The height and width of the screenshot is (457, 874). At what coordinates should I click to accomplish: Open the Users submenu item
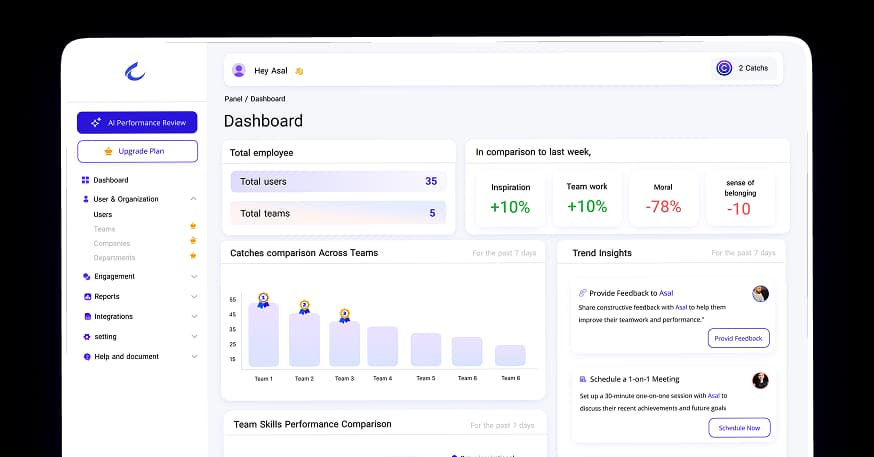[103, 214]
